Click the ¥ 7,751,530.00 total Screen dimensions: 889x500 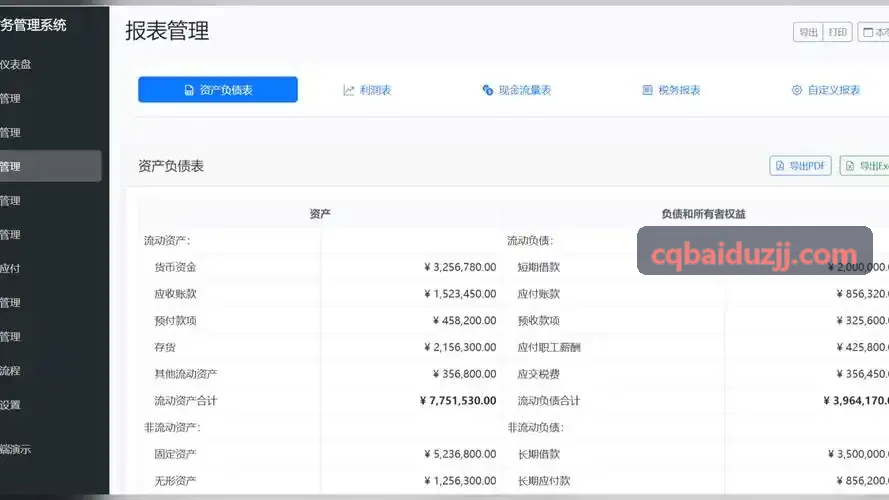coord(458,400)
